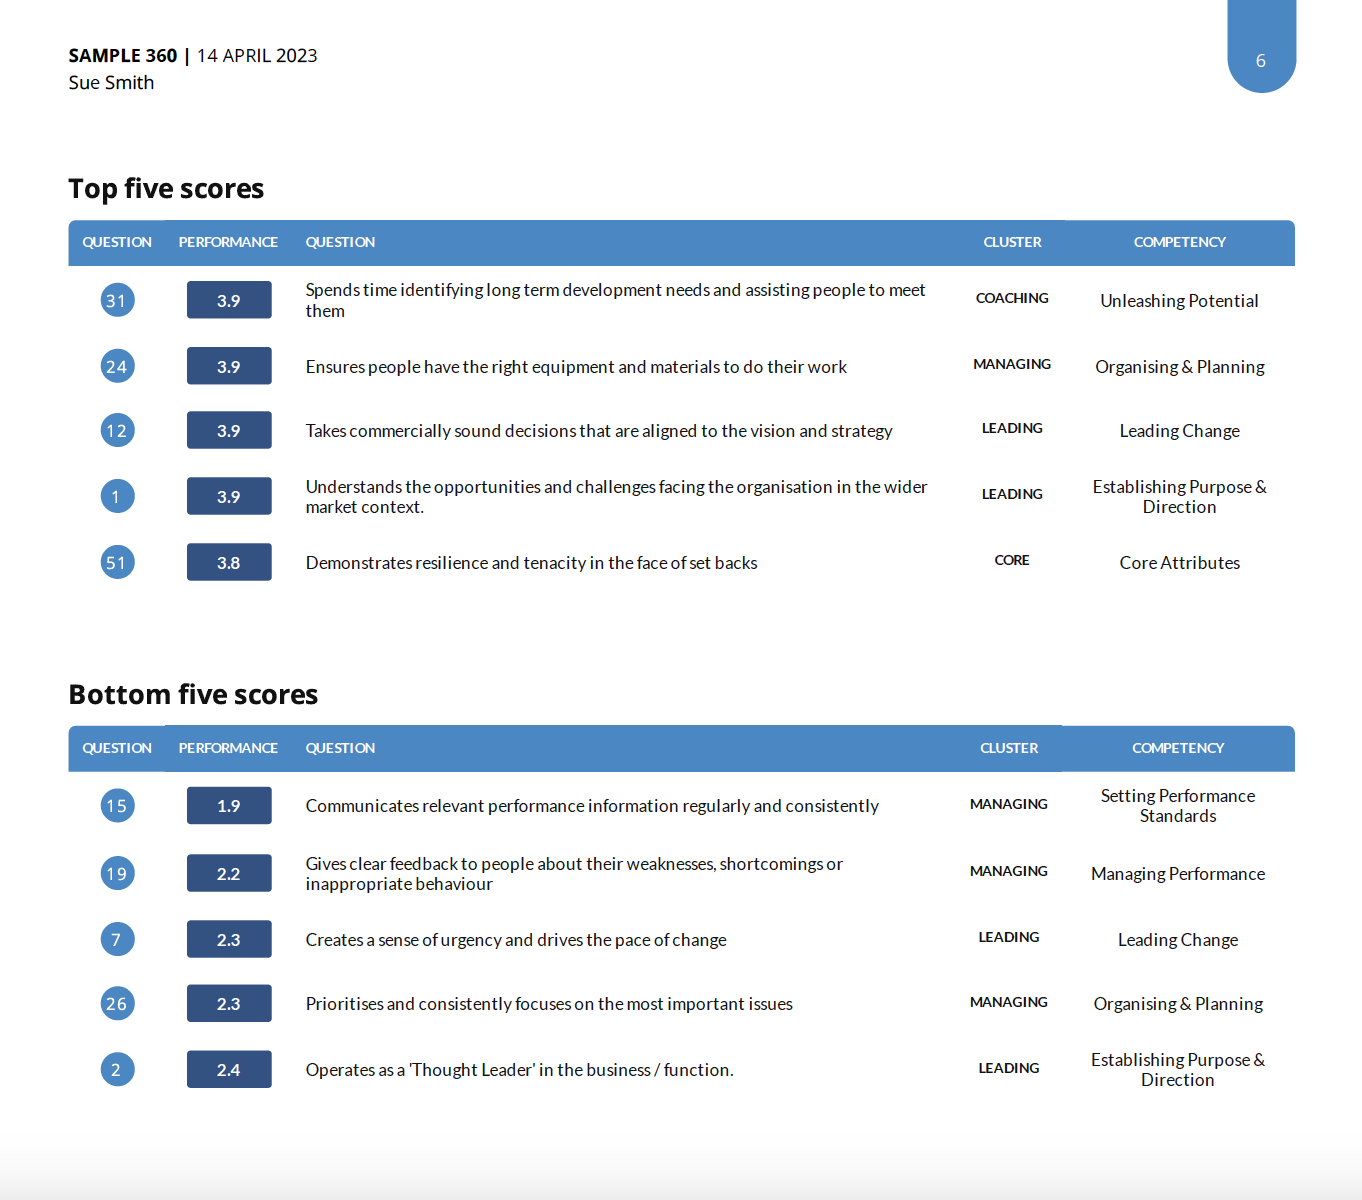Click the 2.3 score for question 7
The width and height of the screenshot is (1362, 1200).
pyautogui.click(x=229, y=939)
